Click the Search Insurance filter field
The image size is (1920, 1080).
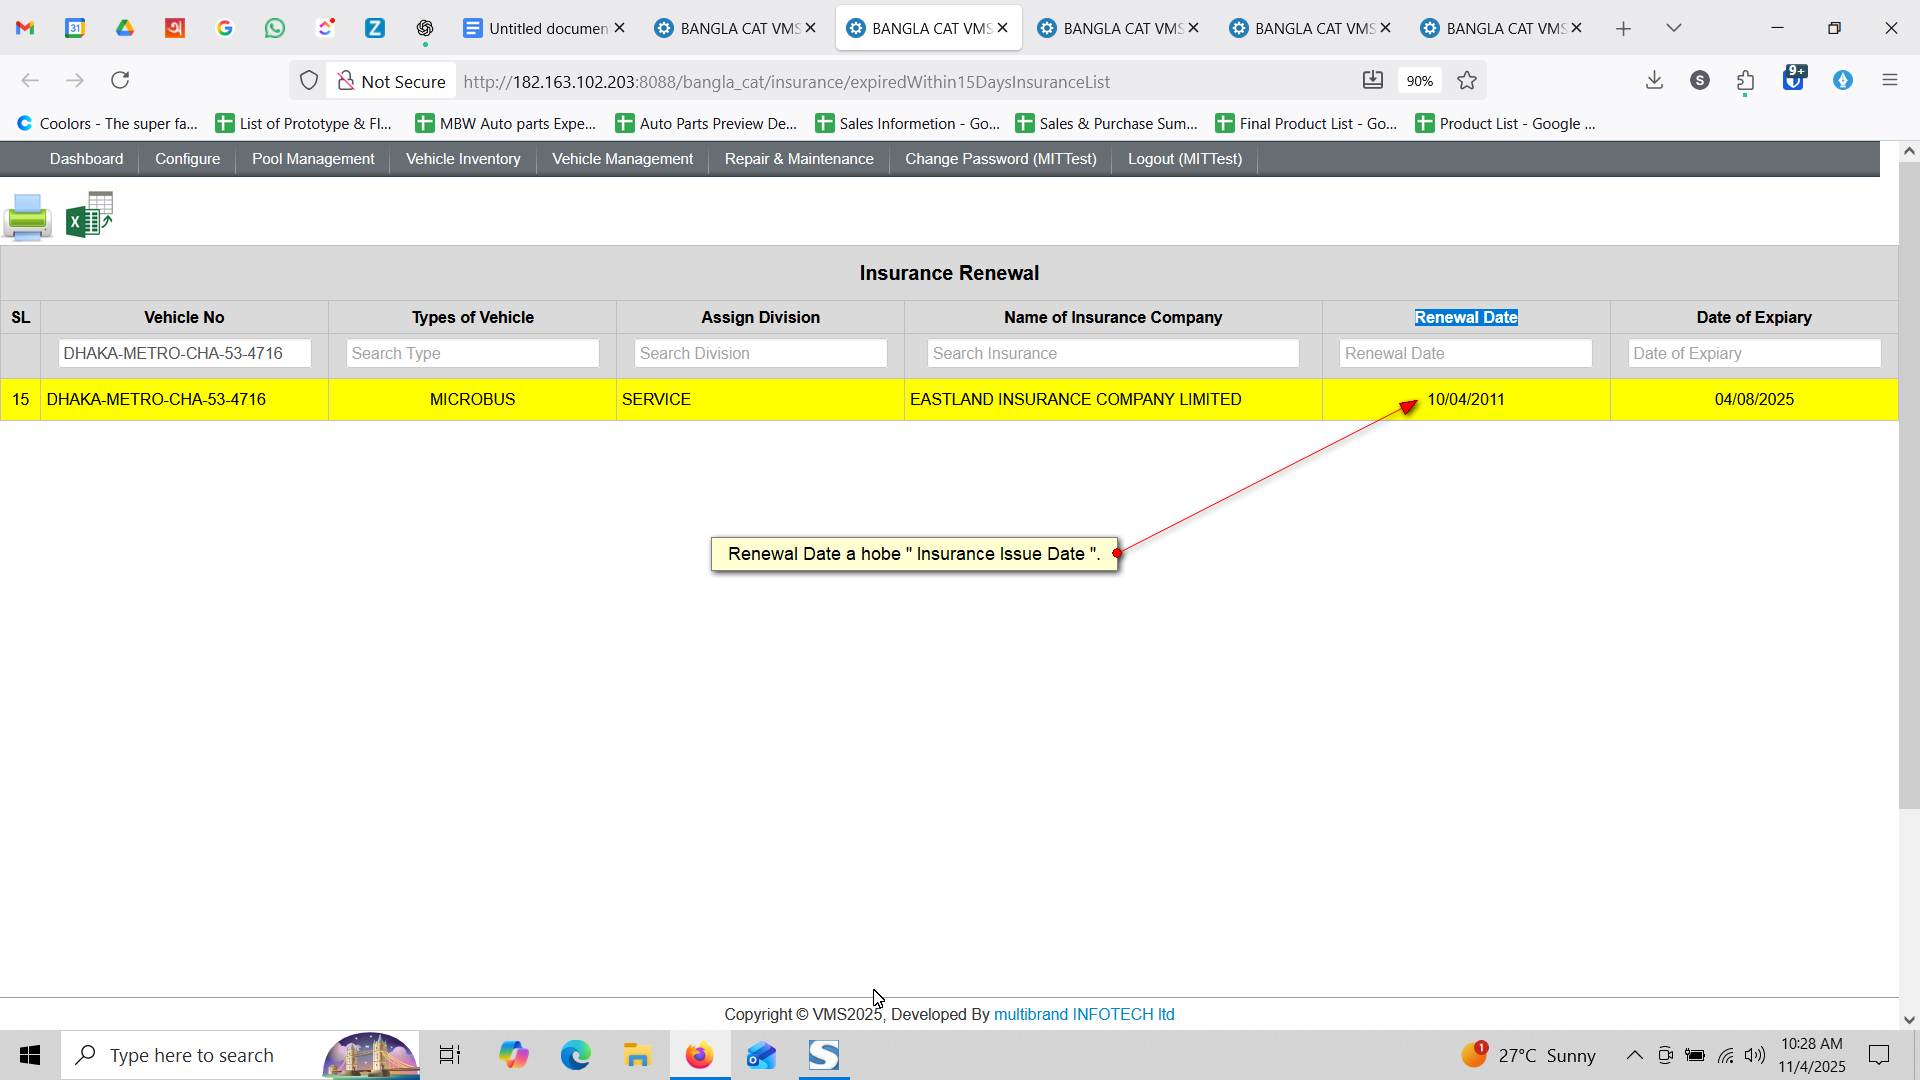point(1112,353)
